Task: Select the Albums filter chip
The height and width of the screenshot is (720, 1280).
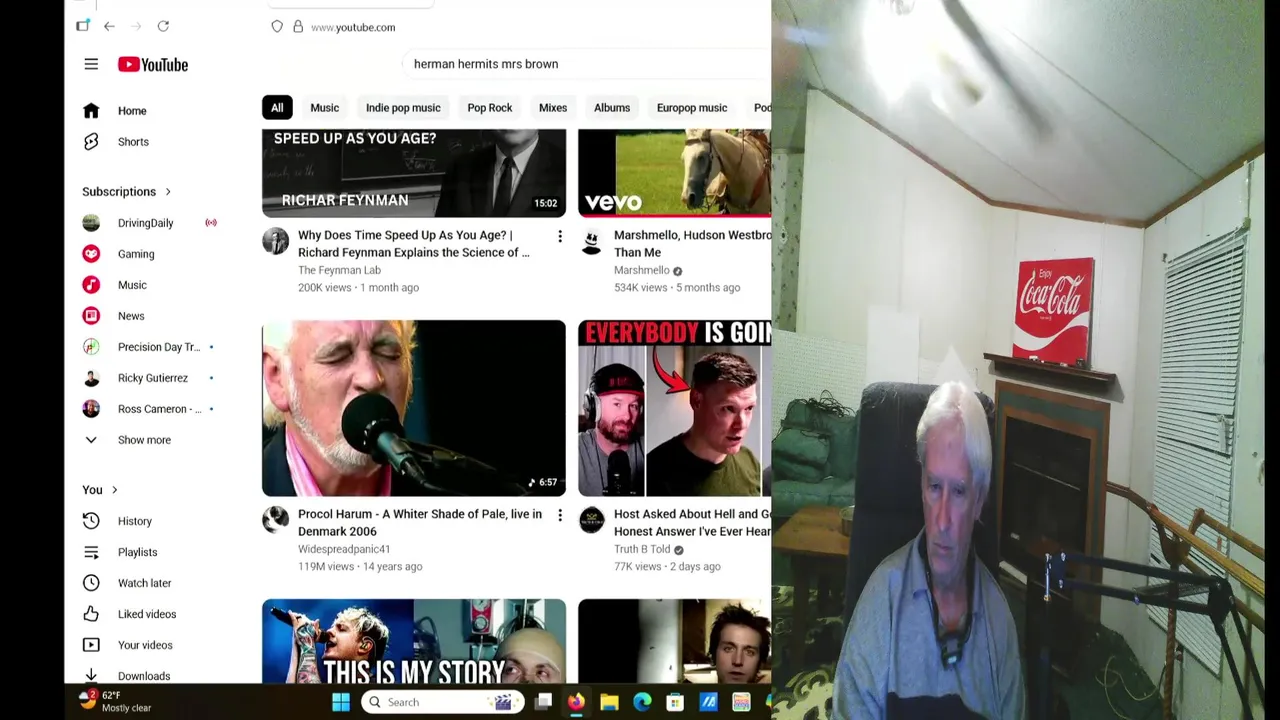Action: coord(612,108)
